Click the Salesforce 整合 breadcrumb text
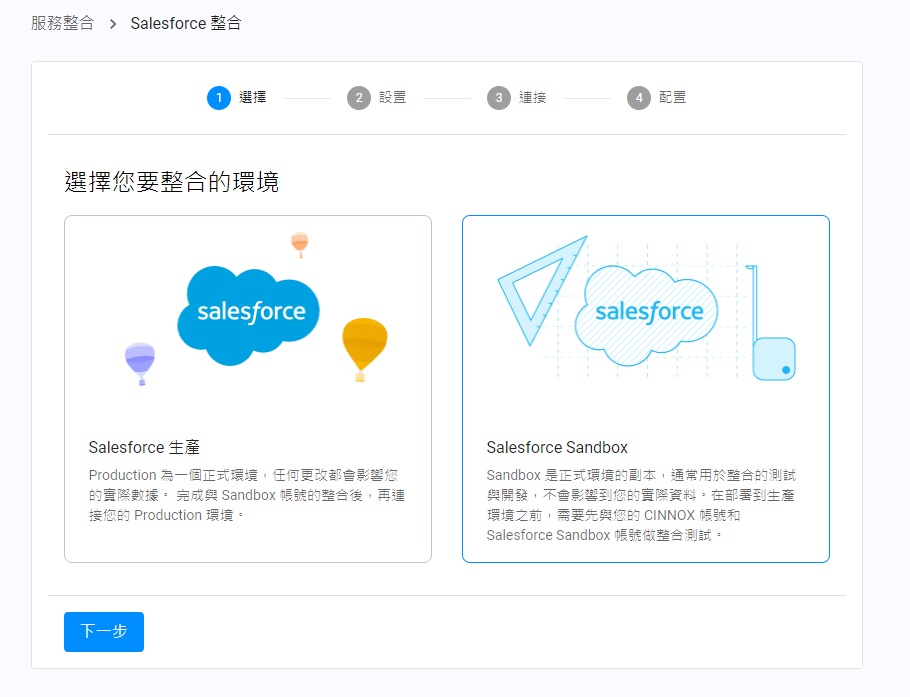Screen dimensions: 910x697 coord(186,23)
